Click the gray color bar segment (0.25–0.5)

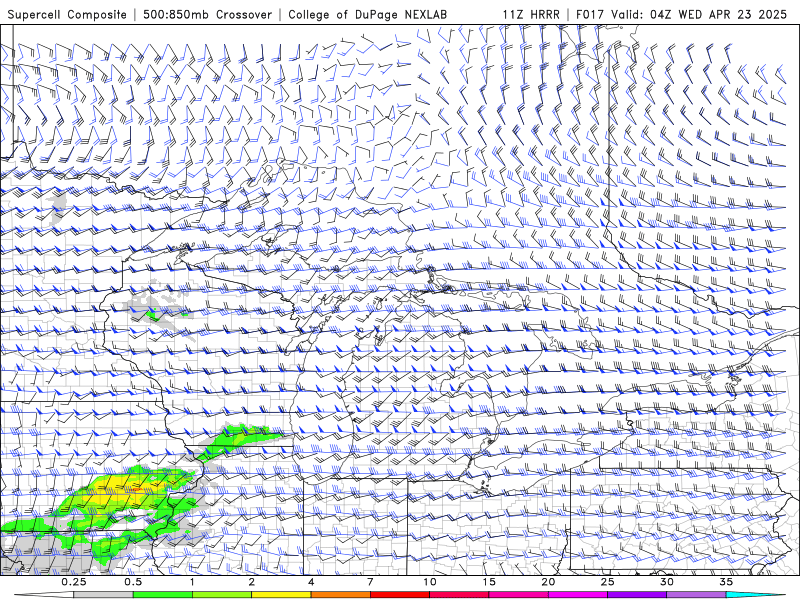tap(103, 595)
